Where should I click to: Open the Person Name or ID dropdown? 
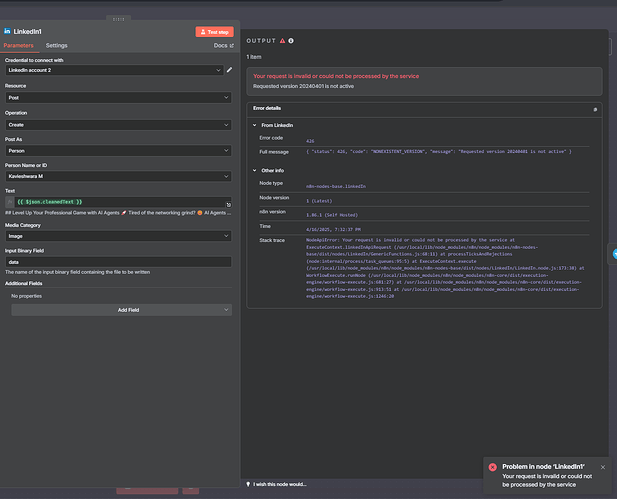(x=118, y=176)
